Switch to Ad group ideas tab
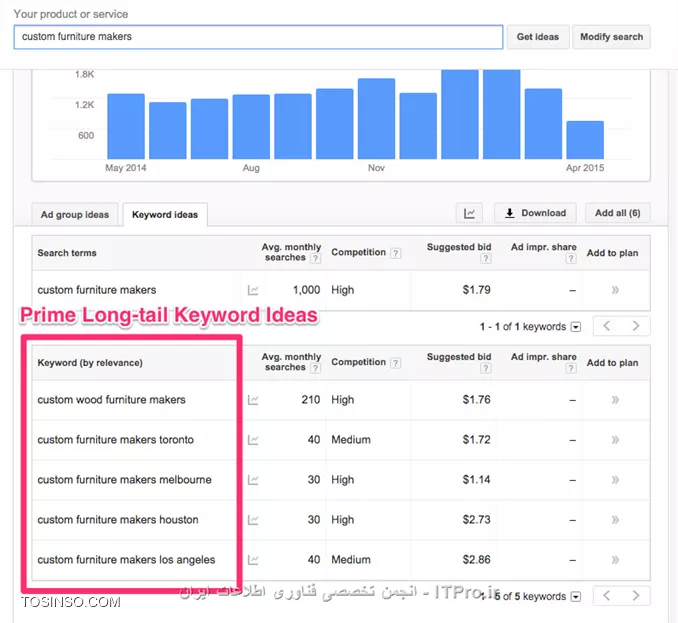Image resolution: width=678 pixels, height=623 pixels. 75,214
